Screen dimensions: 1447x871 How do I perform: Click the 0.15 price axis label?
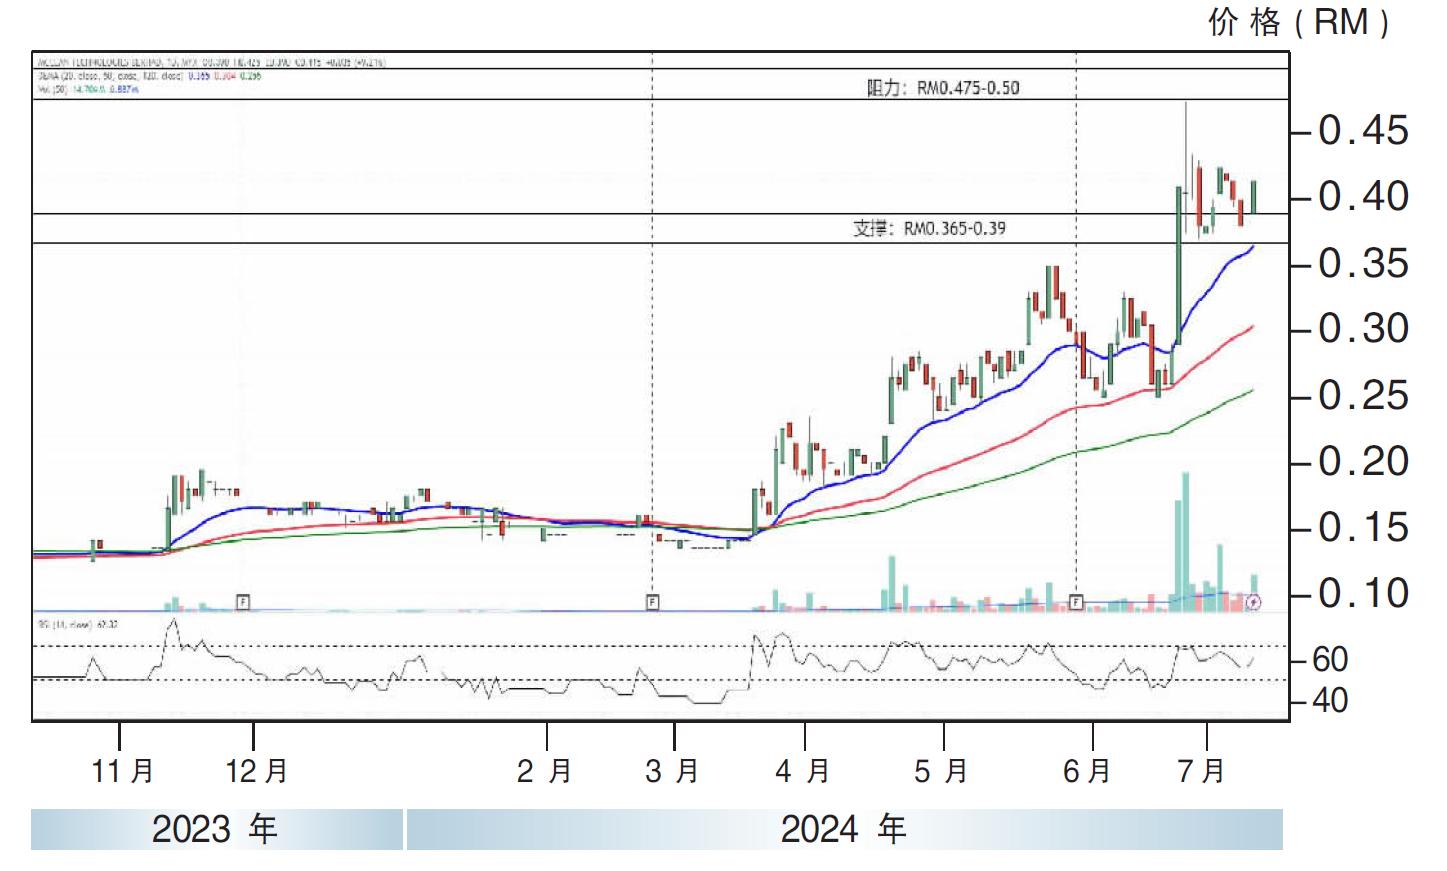1363,528
